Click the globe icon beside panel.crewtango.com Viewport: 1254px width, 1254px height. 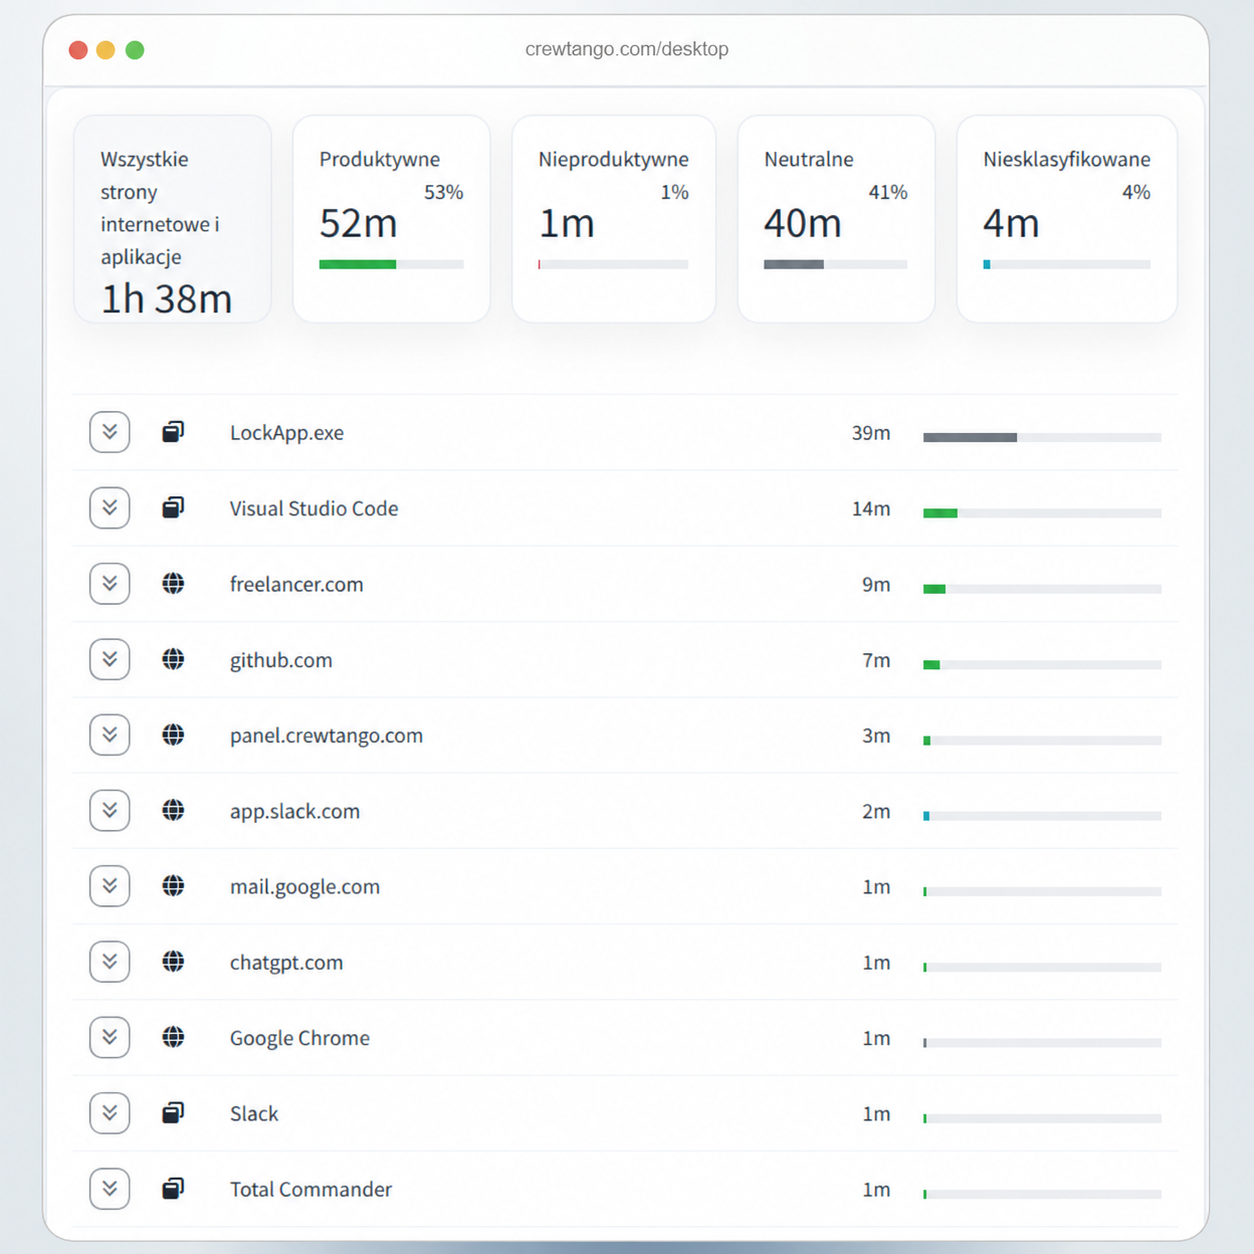173,735
